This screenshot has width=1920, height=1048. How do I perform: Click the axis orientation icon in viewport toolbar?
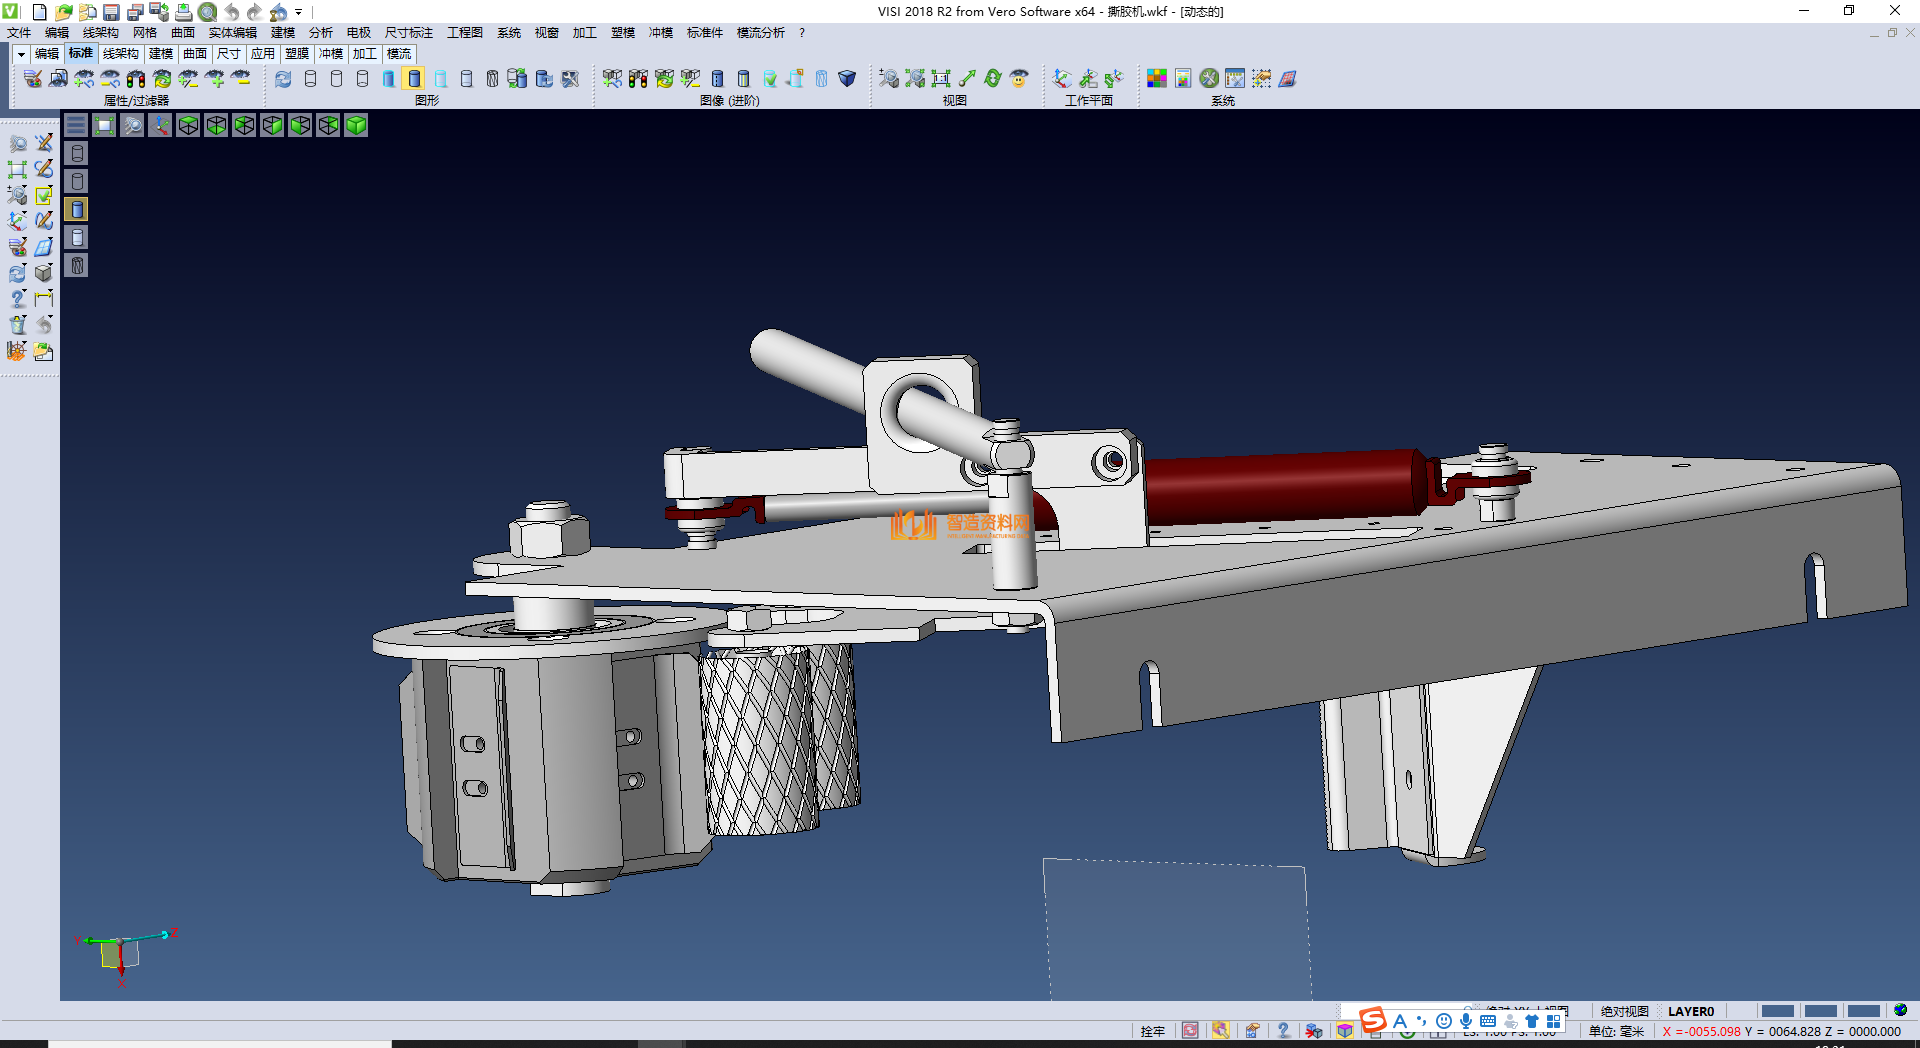coord(160,125)
